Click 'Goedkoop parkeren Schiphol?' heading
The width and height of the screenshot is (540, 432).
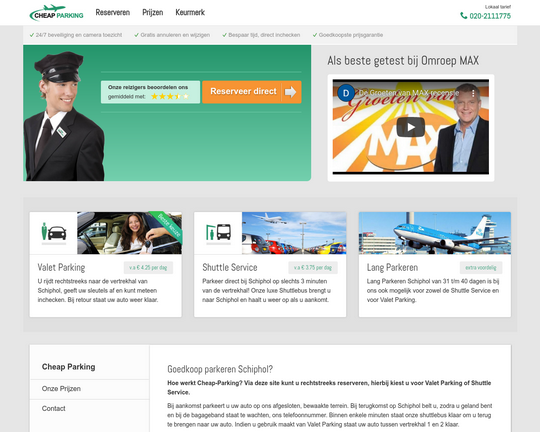coord(220,369)
